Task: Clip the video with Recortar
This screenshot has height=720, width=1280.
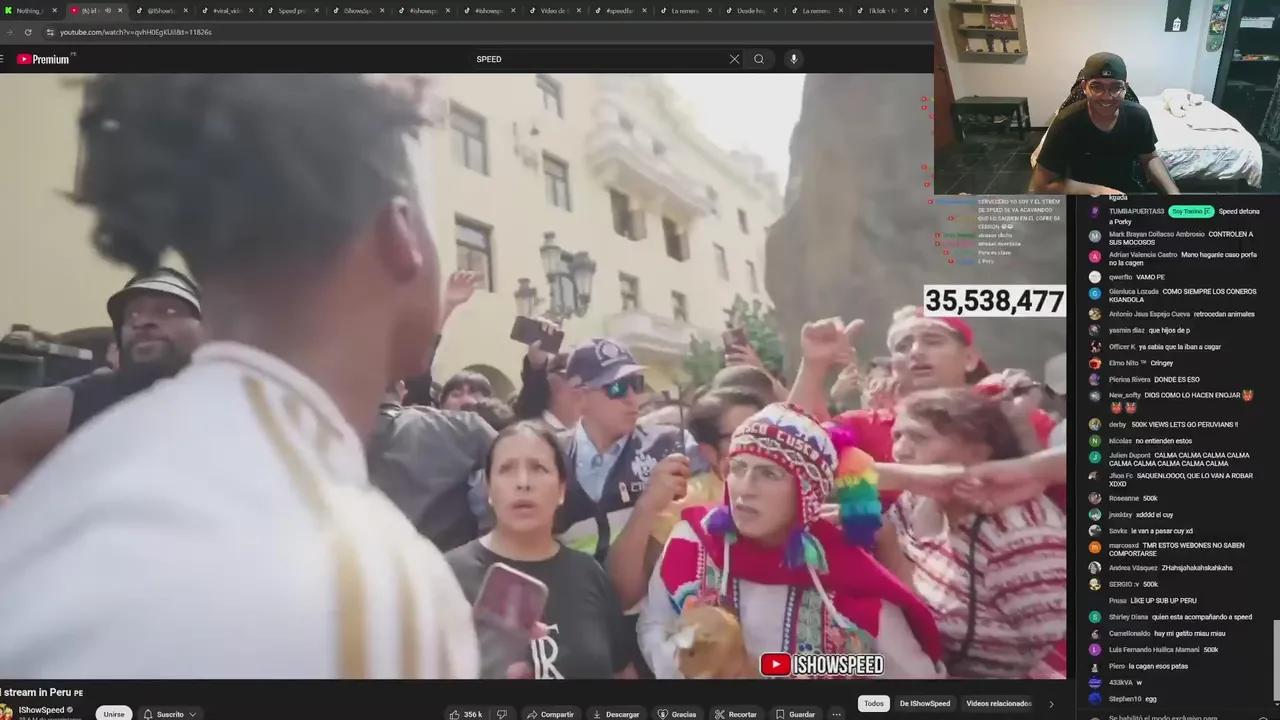Action: point(736,714)
